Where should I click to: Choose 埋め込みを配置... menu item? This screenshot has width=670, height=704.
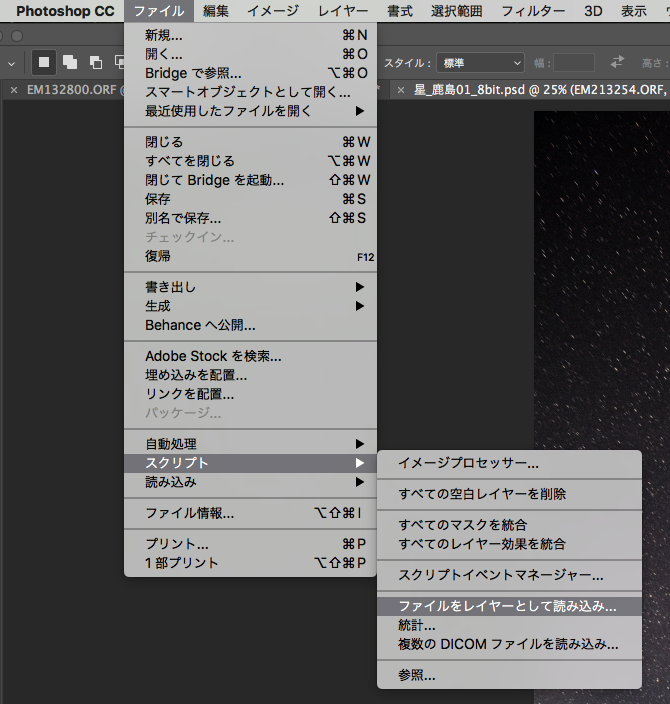pyautogui.click(x=250, y=375)
